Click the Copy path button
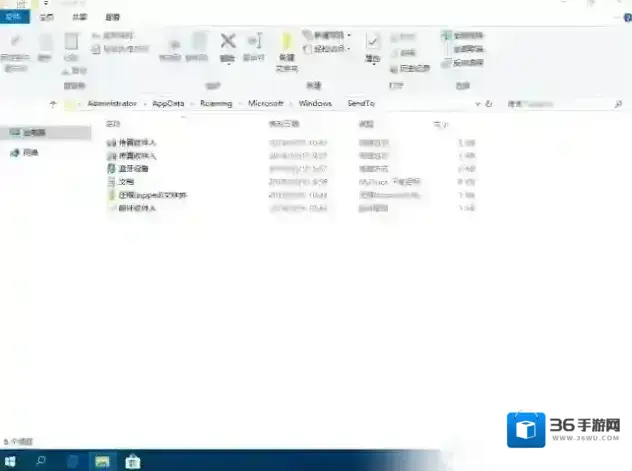The image size is (632, 471). [x=113, y=35]
